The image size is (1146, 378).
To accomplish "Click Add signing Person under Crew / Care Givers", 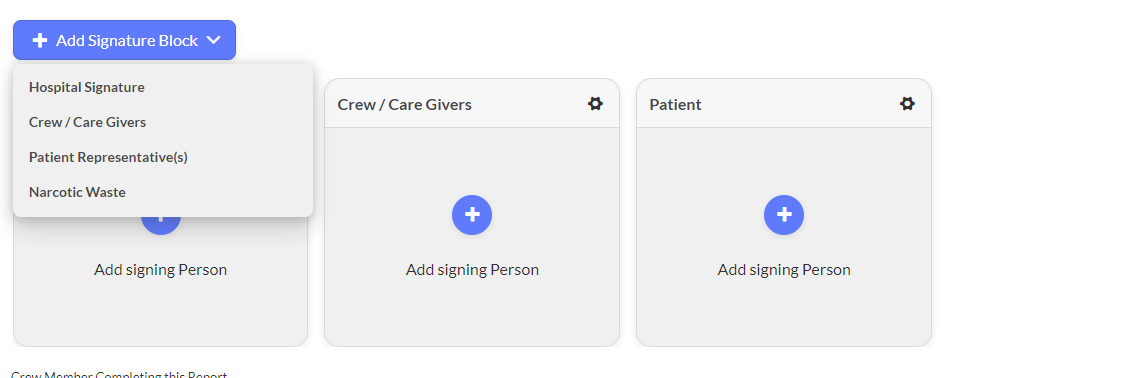I will pyautogui.click(x=472, y=270).
